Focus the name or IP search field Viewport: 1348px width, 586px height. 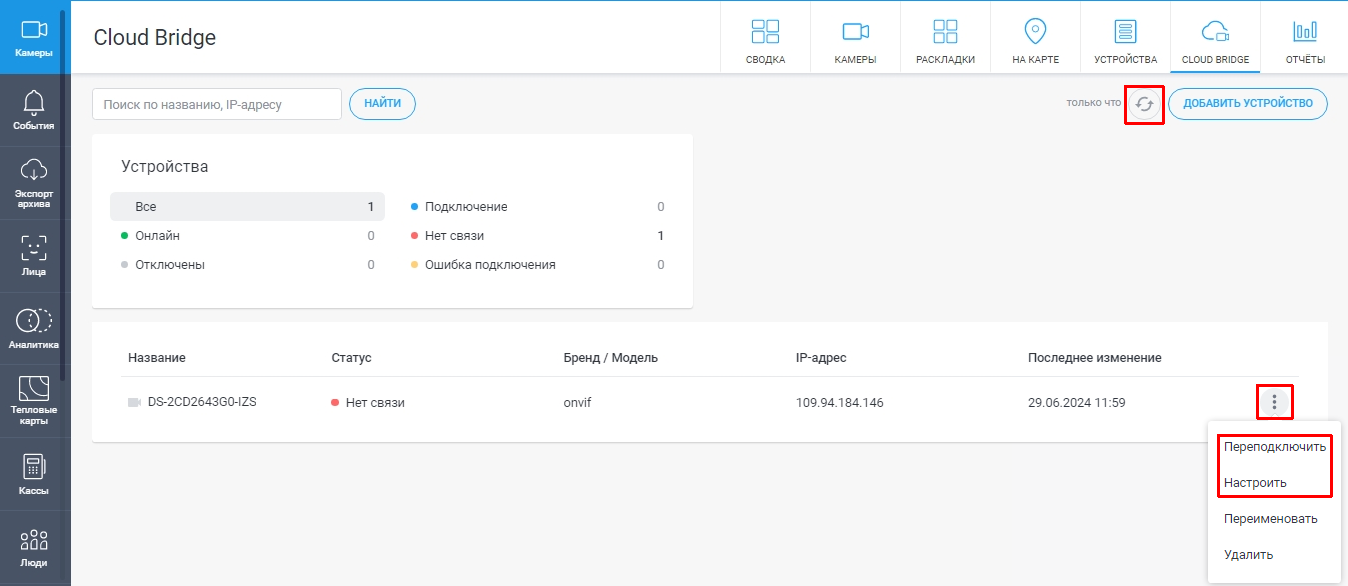(x=217, y=104)
